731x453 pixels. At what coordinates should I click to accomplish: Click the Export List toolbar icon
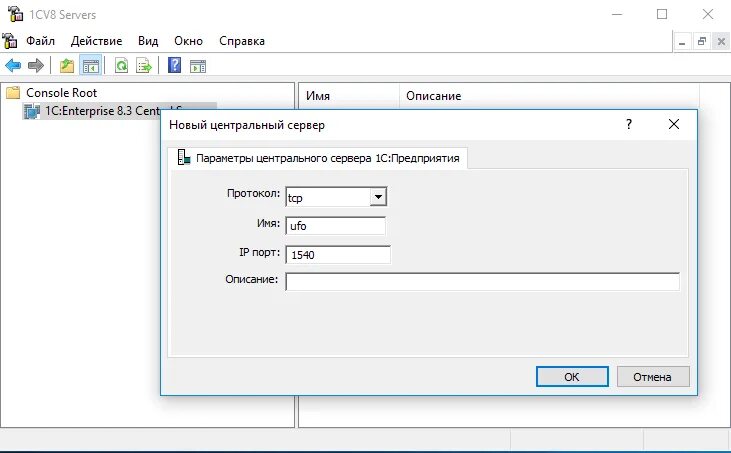[144, 66]
